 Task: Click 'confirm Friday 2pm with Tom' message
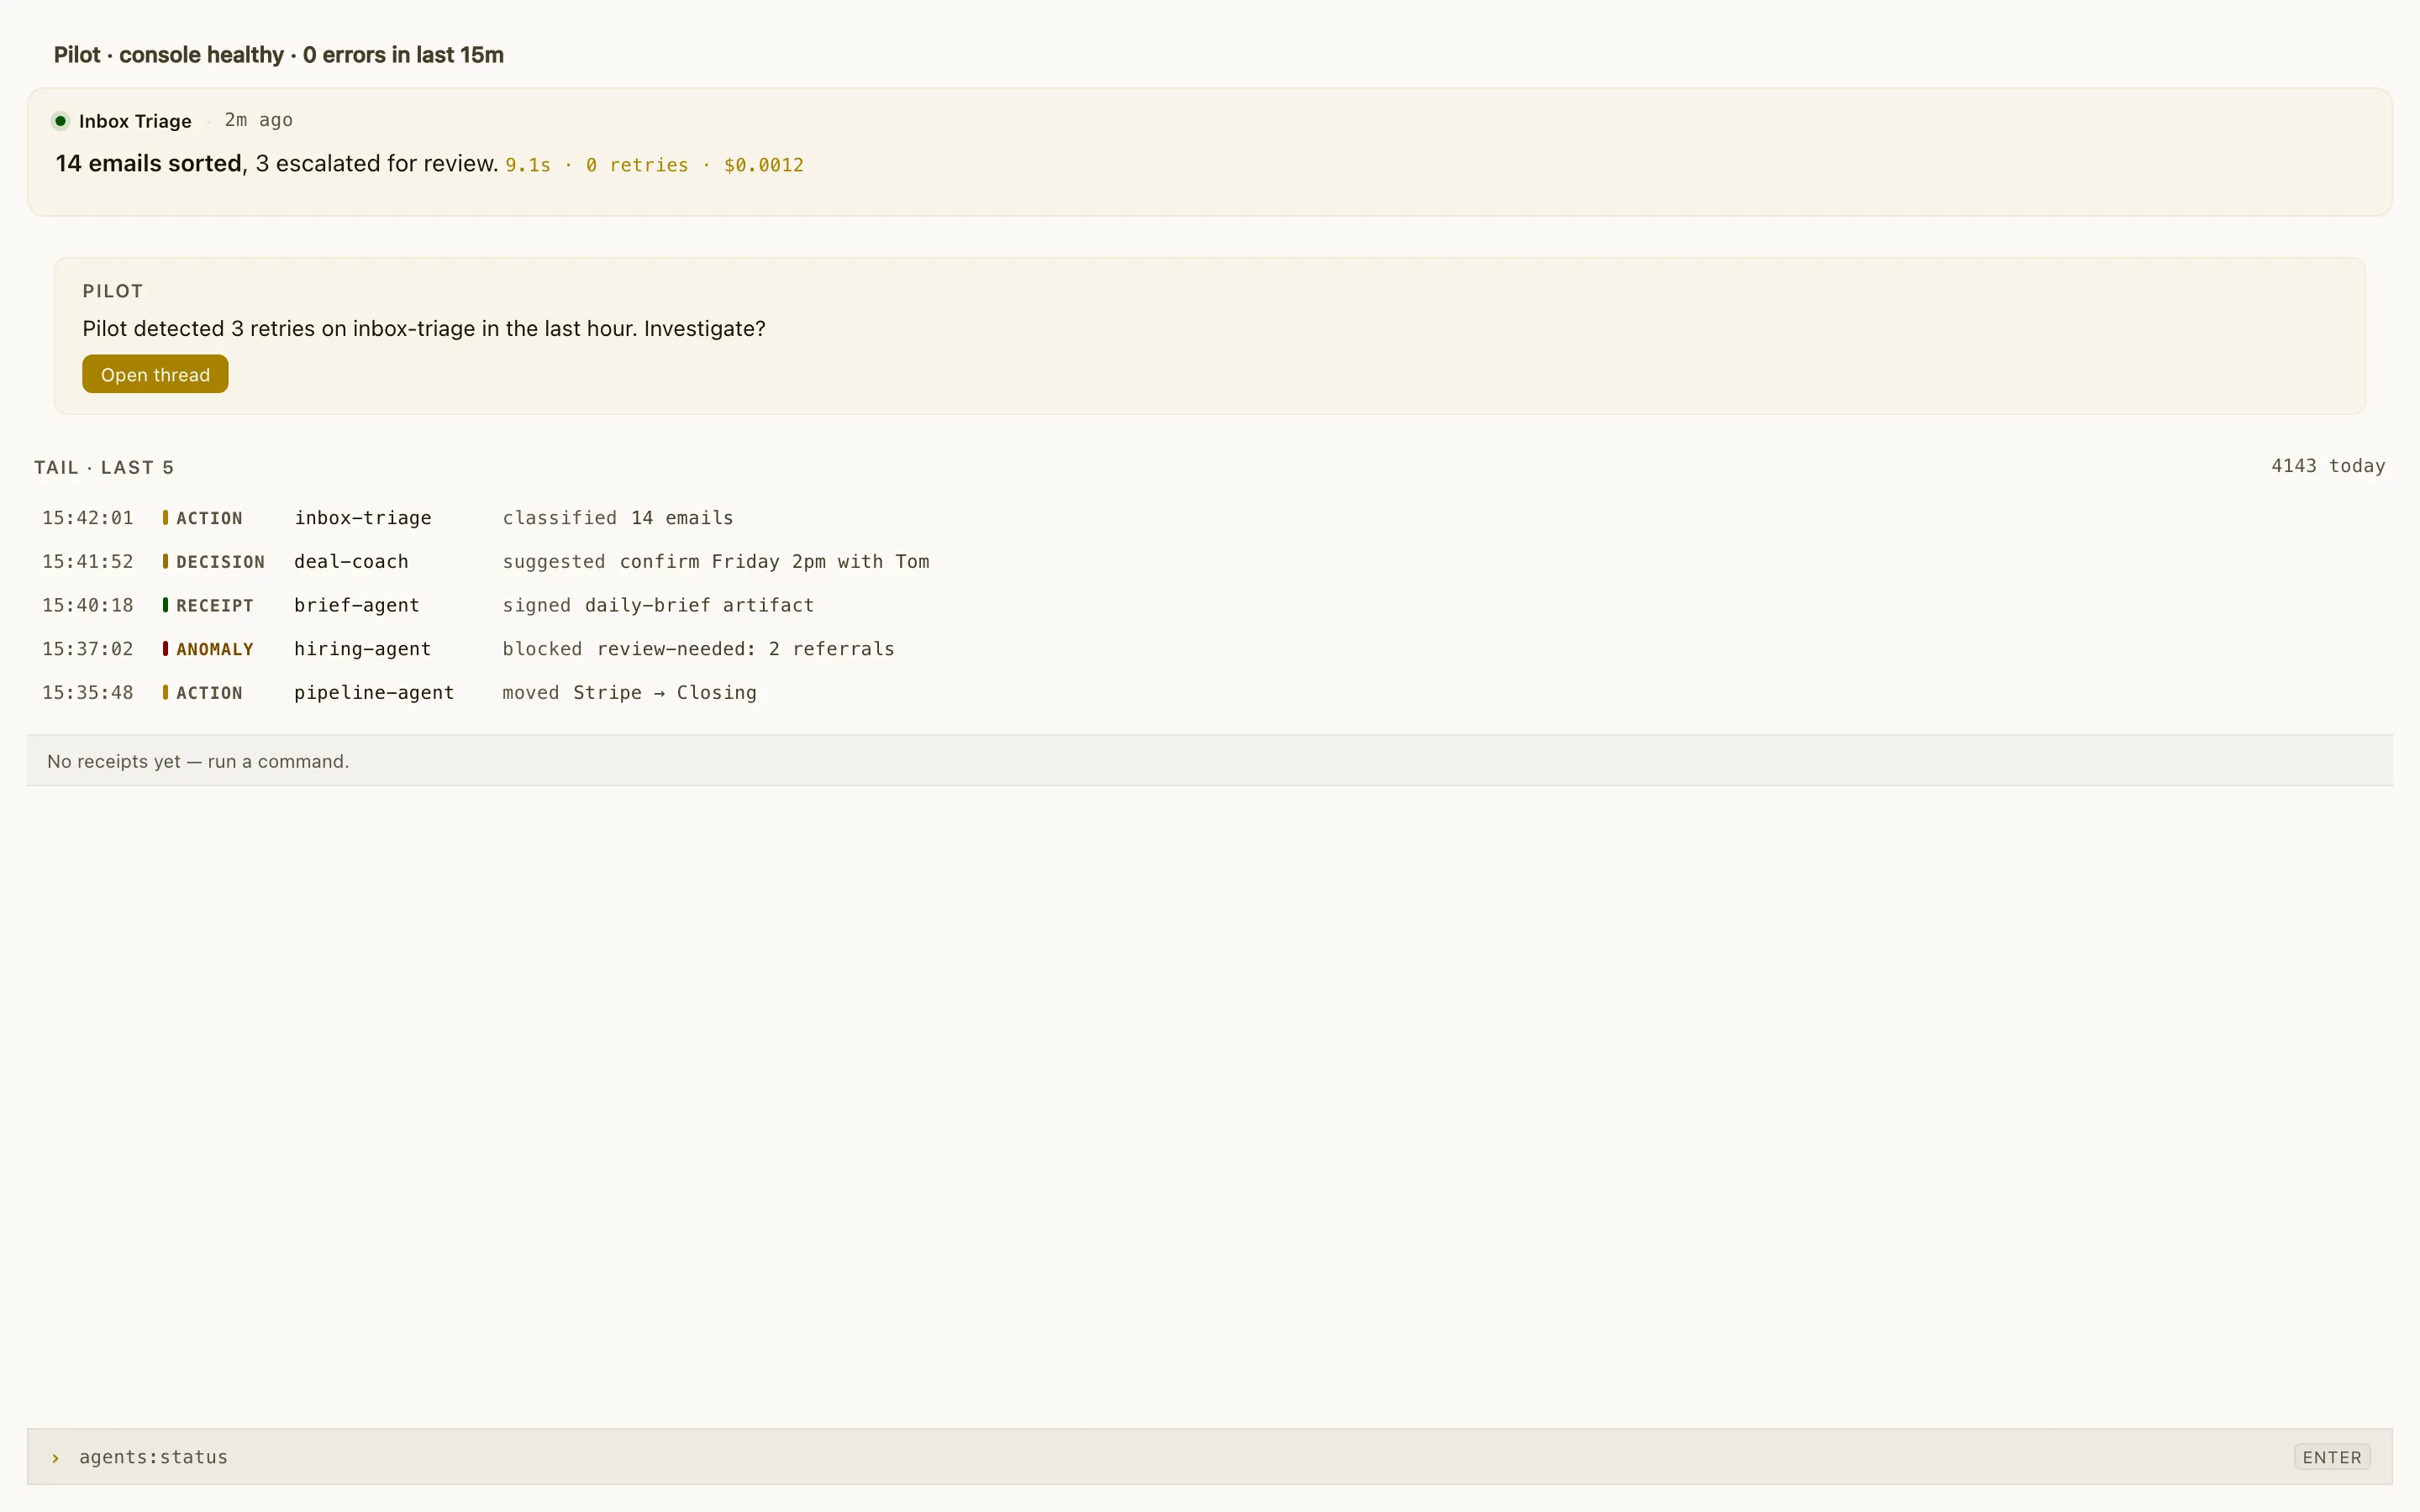pyautogui.click(x=775, y=562)
